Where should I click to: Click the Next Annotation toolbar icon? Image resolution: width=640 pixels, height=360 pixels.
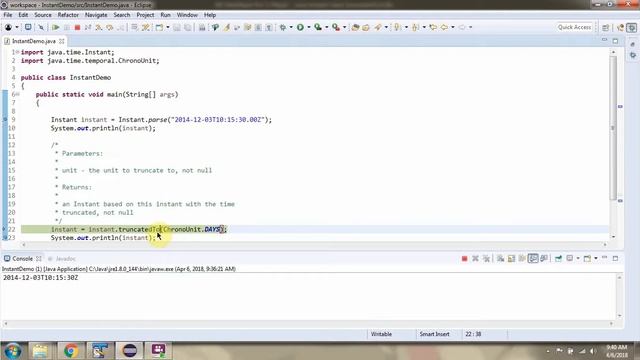pyautogui.click(x=397, y=27)
